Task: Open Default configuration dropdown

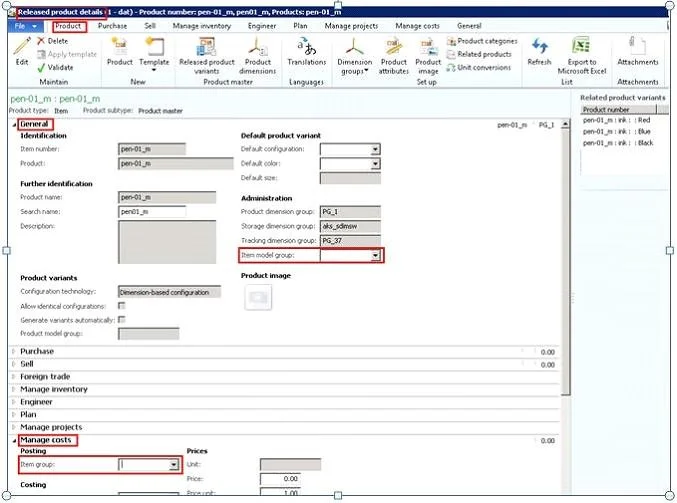Action: click(375, 149)
